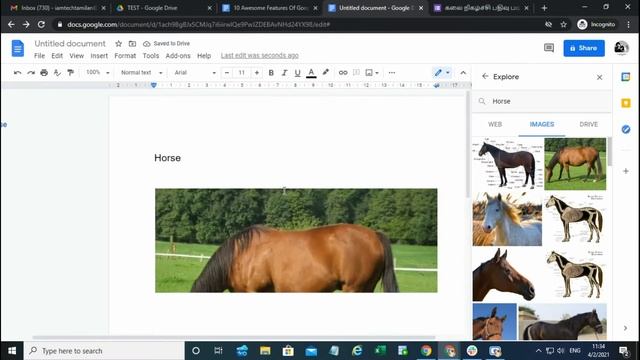Open Google Keep side panel icon

coord(626,103)
